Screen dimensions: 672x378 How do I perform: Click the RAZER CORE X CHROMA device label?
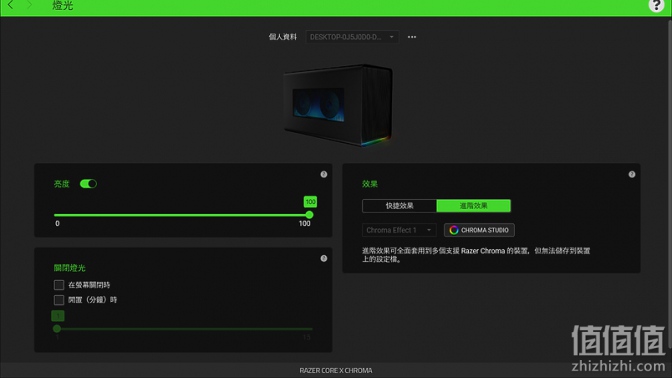point(336,370)
